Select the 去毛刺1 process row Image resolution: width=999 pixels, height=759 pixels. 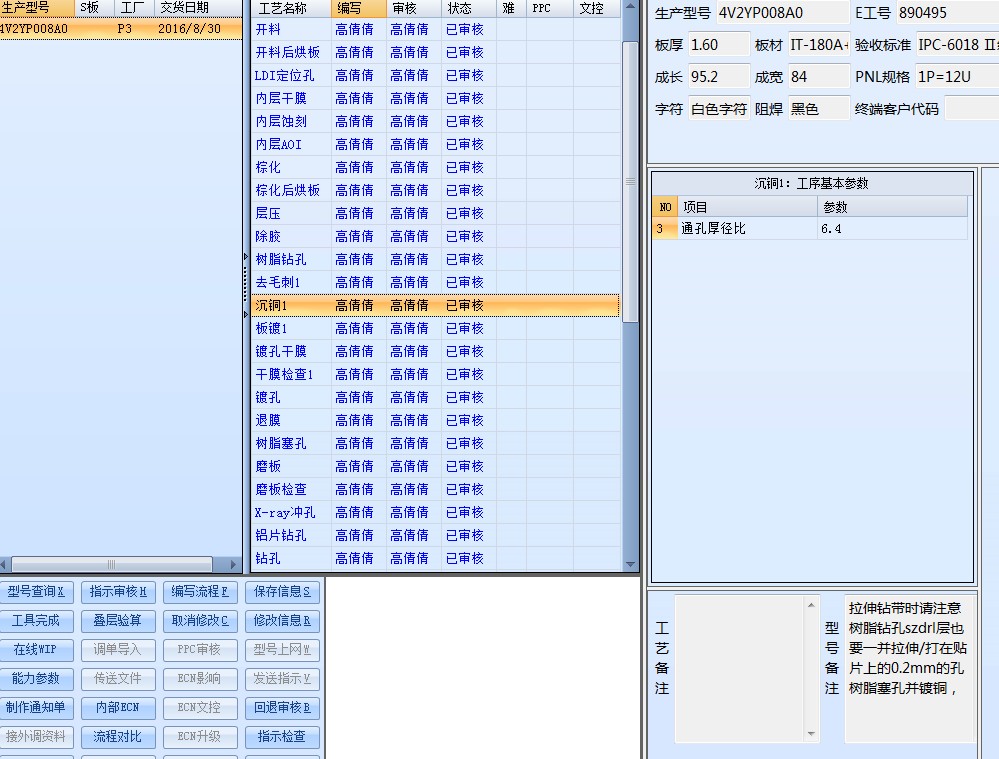[436, 282]
